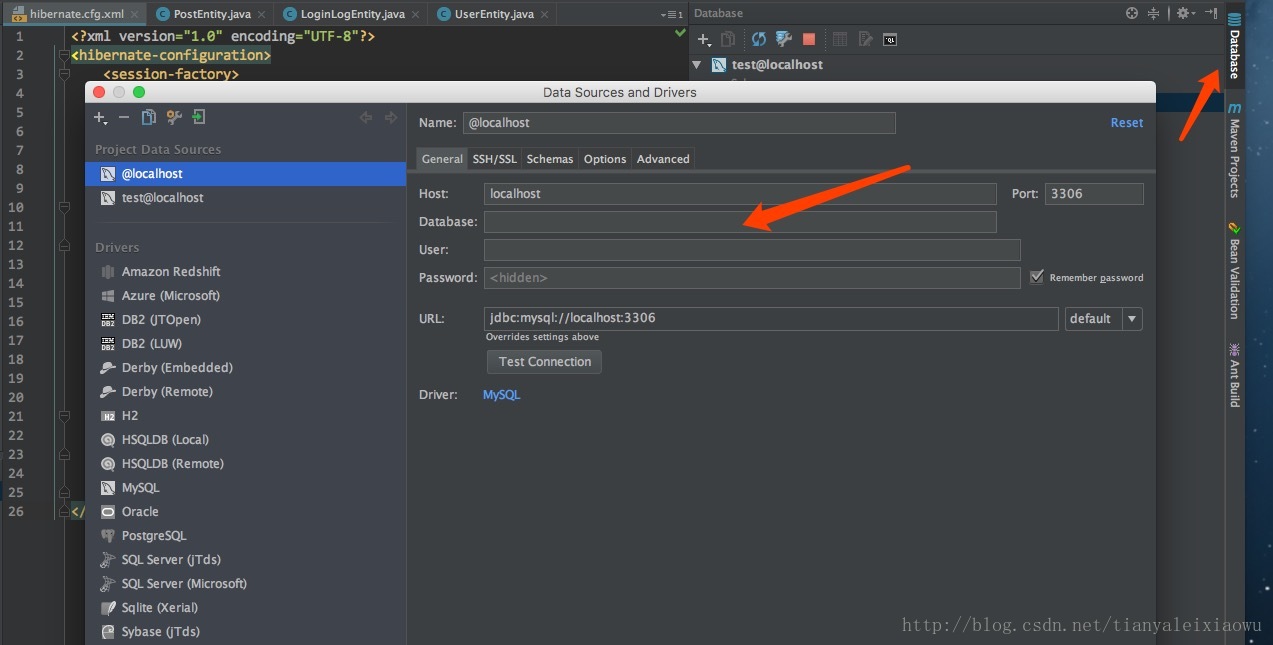
Task: Select @localhost in Project Data Sources
Action: pos(246,174)
